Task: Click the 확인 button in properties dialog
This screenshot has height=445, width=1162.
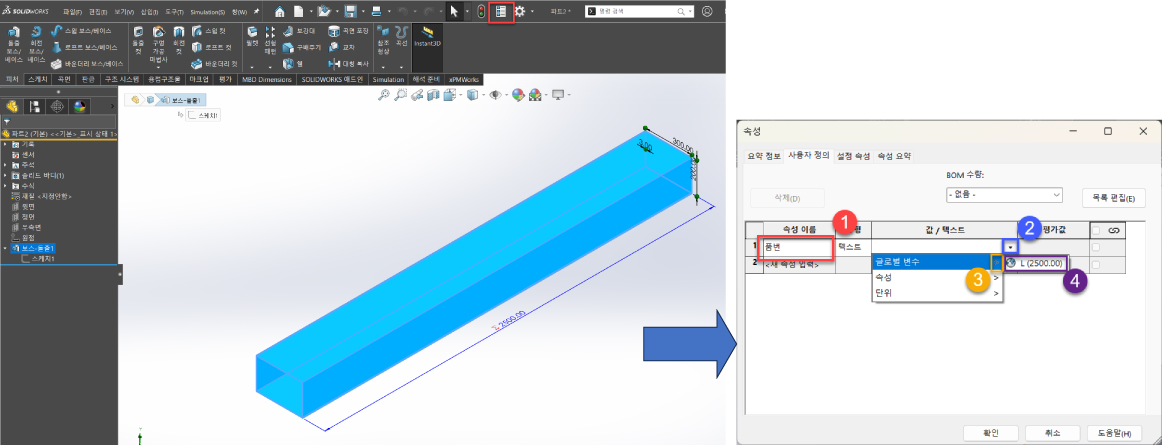Action: coord(988,432)
